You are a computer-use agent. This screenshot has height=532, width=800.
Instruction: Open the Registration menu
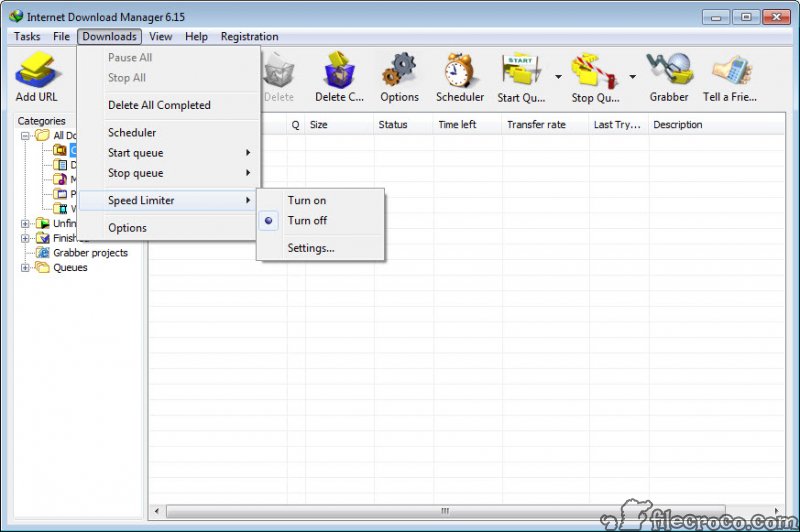click(249, 36)
